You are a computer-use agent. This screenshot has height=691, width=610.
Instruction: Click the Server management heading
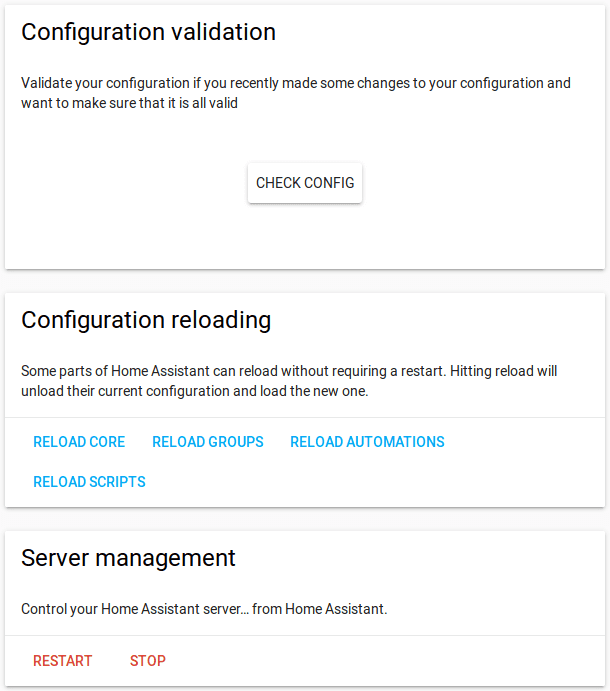(128, 557)
